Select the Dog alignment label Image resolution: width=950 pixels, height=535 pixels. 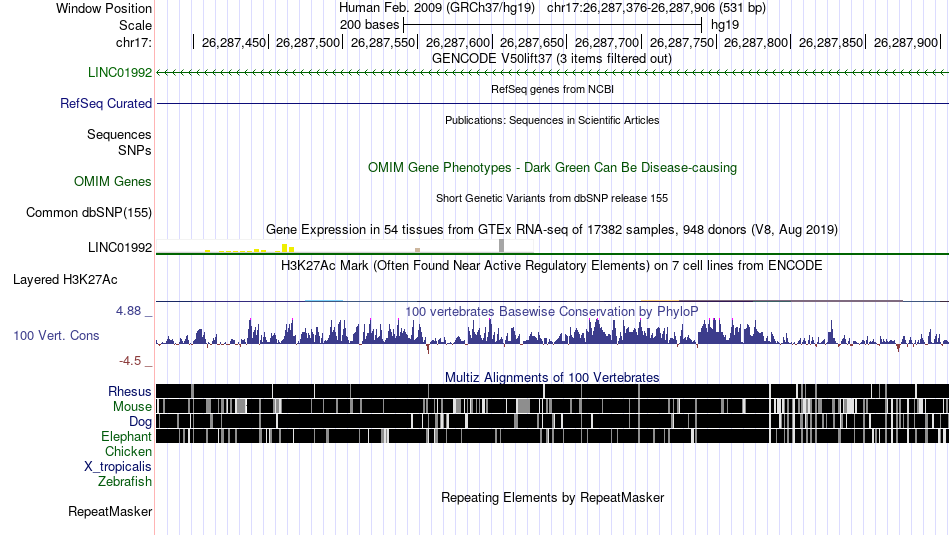[x=140, y=422]
